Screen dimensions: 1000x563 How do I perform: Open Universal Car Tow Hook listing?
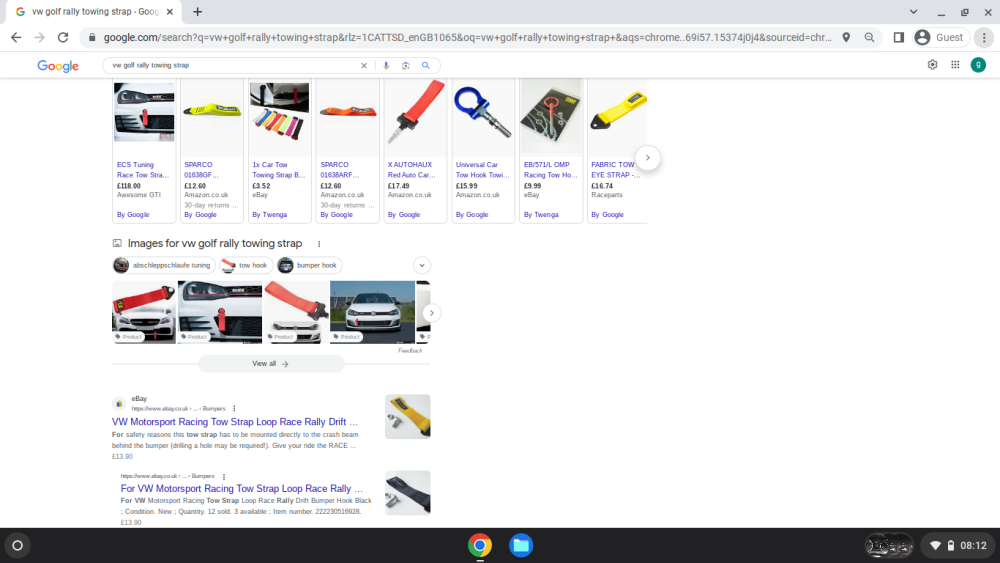[x=483, y=170]
